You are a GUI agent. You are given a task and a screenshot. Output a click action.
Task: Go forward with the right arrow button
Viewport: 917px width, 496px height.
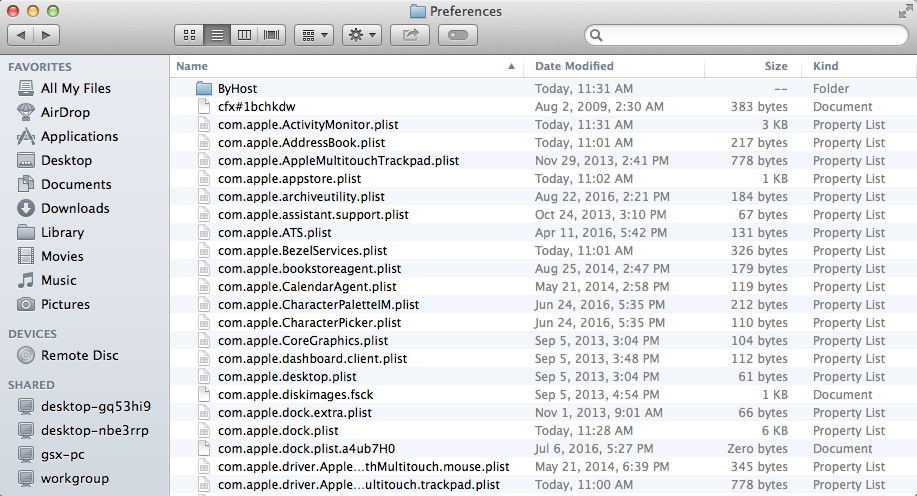click(x=46, y=35)
